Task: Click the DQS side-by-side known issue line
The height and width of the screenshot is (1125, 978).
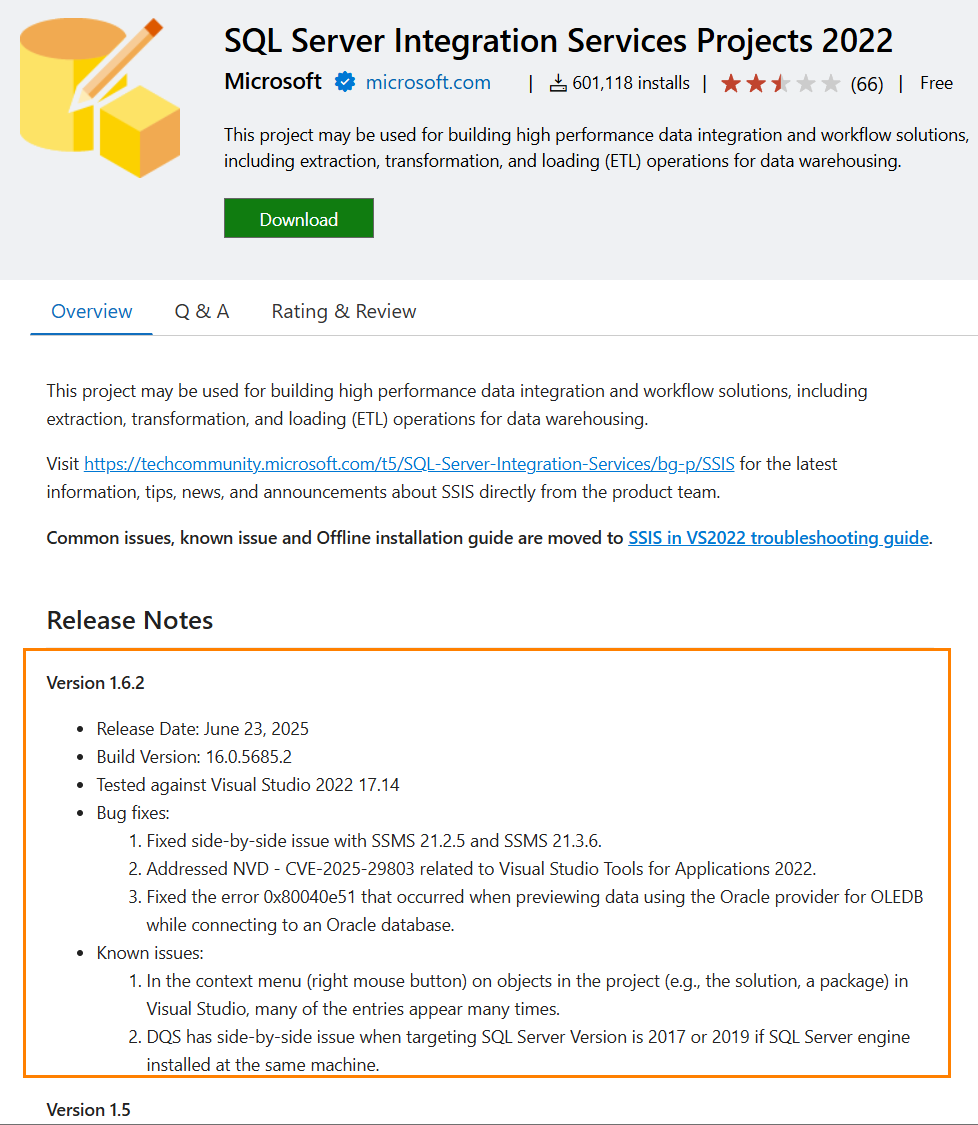Action: 528,1051
